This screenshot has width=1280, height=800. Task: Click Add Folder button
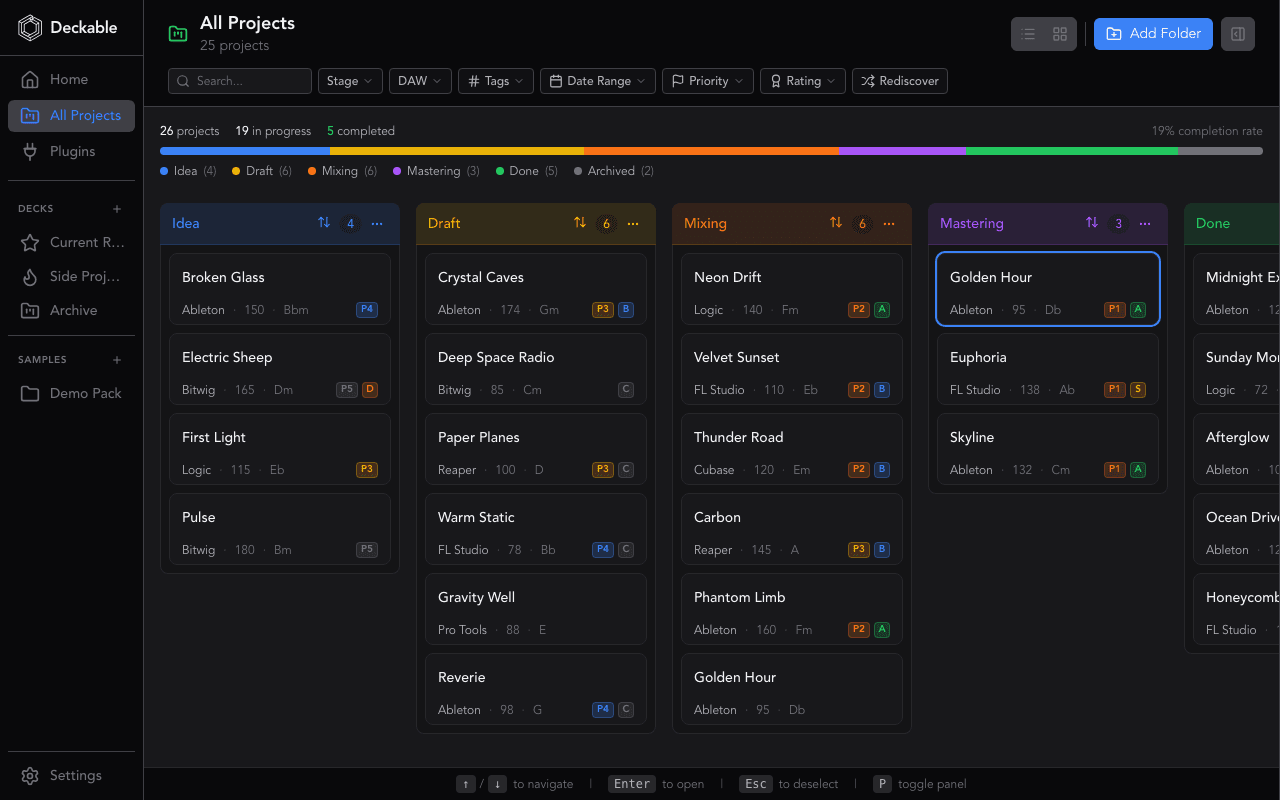tap(1153, 34)
